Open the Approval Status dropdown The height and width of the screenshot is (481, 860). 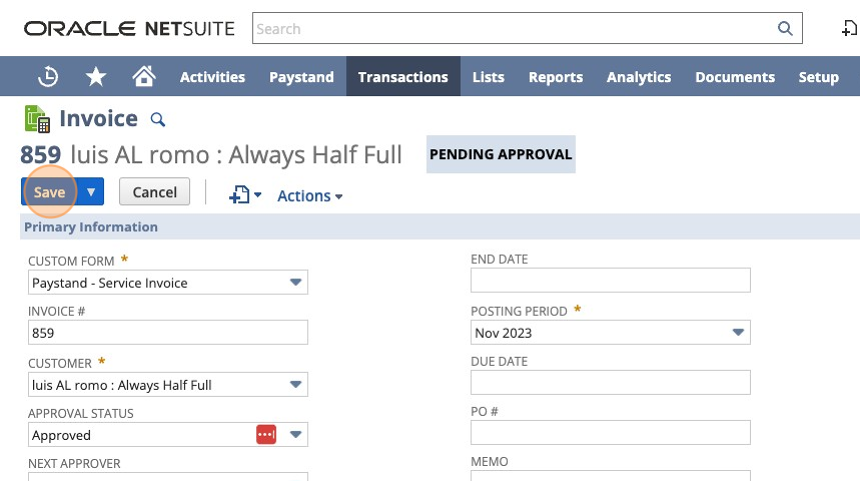(x=296, y=435)
